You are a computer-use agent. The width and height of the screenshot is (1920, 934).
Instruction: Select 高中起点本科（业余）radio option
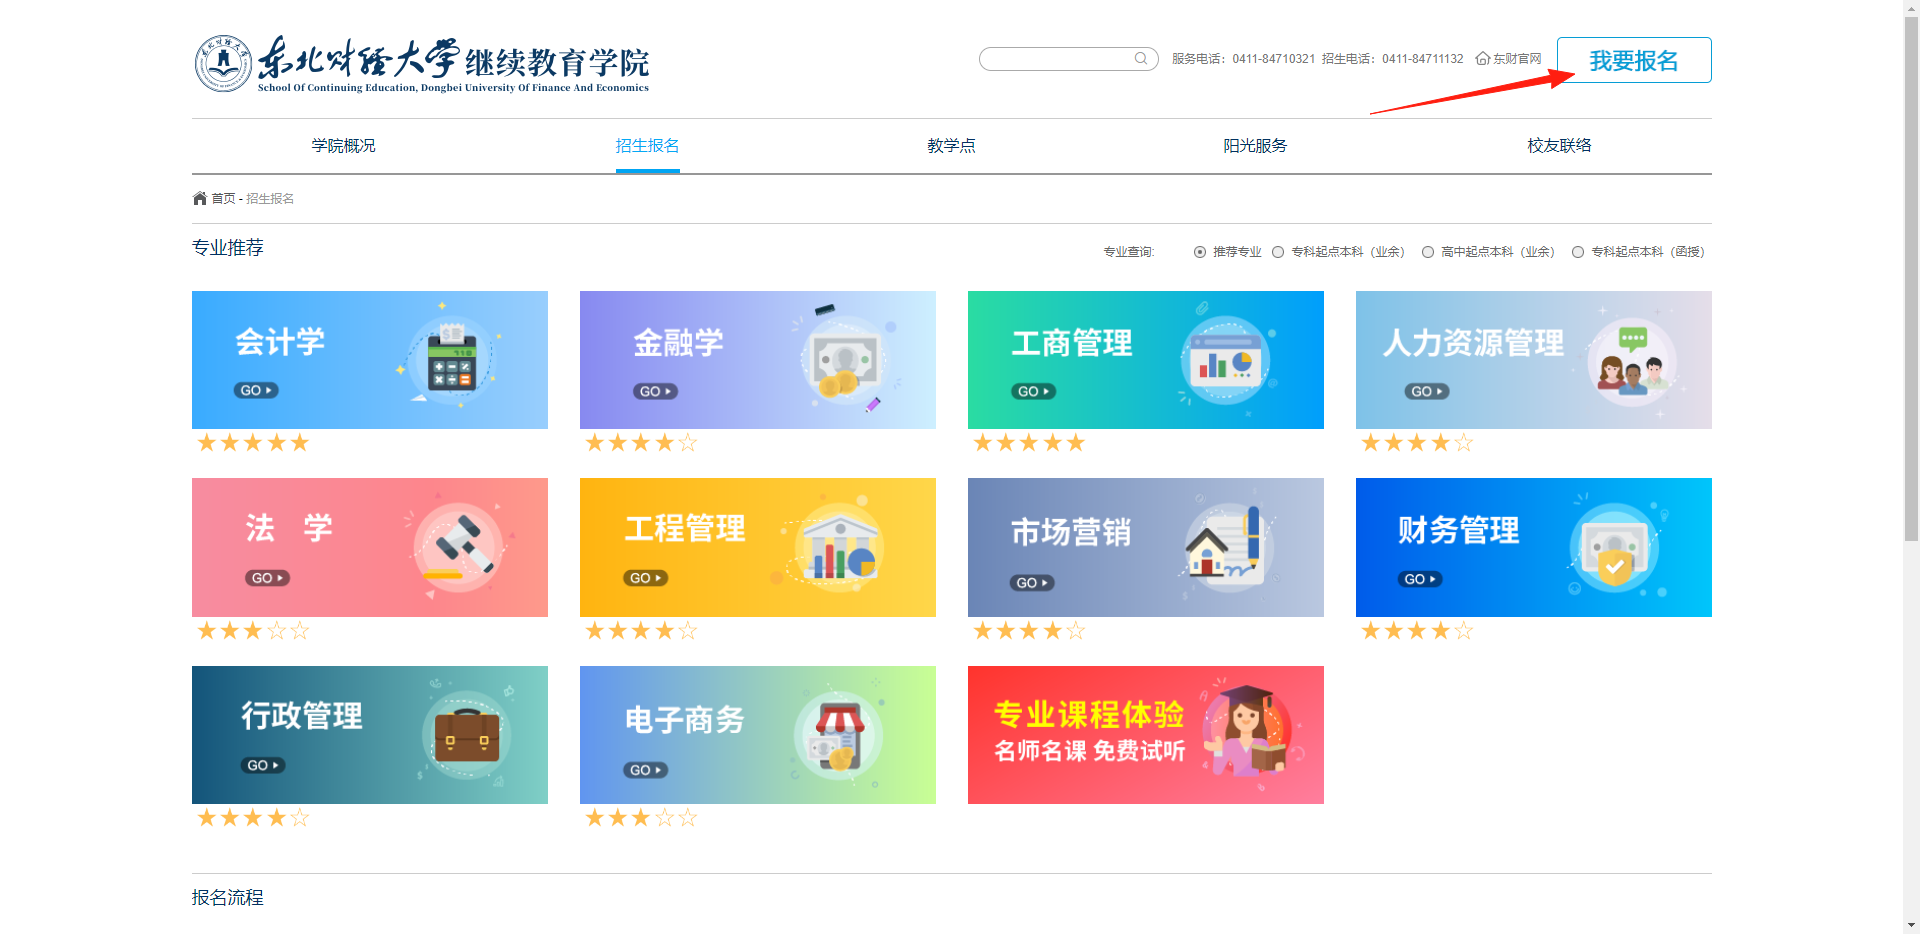[1428, 252]
